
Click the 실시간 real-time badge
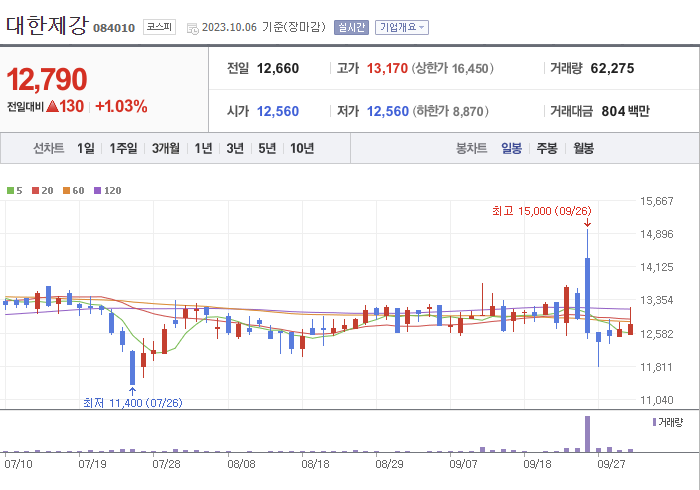point(351,27)
